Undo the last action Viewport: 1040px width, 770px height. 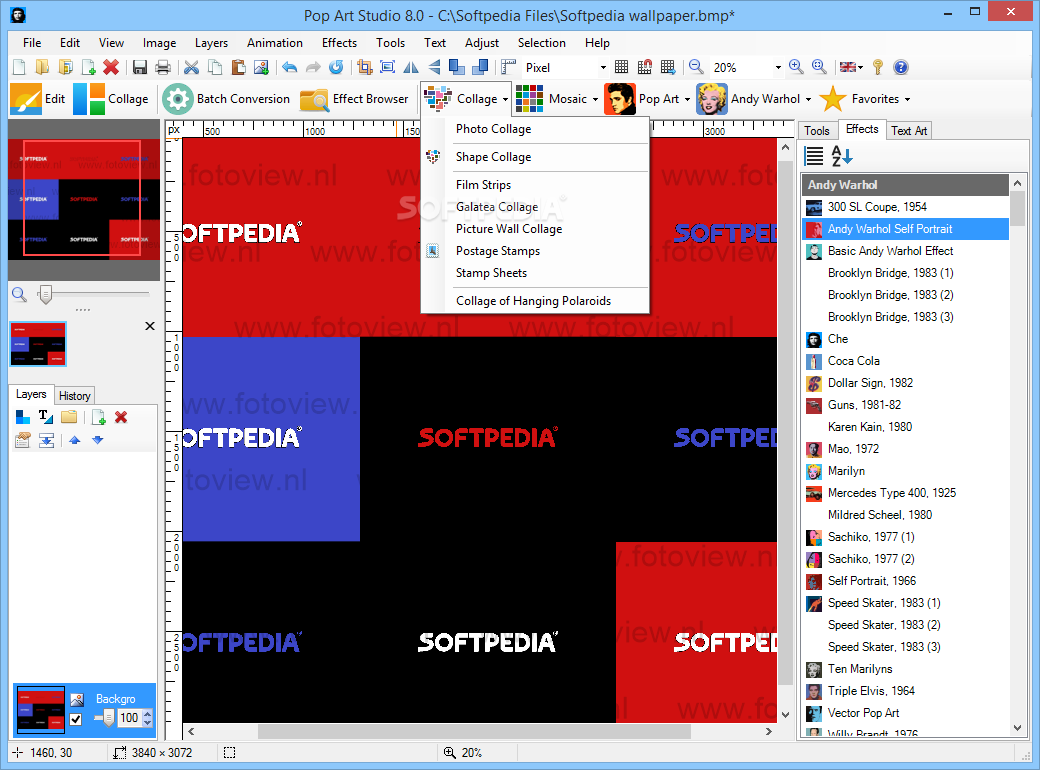(290, 67)
